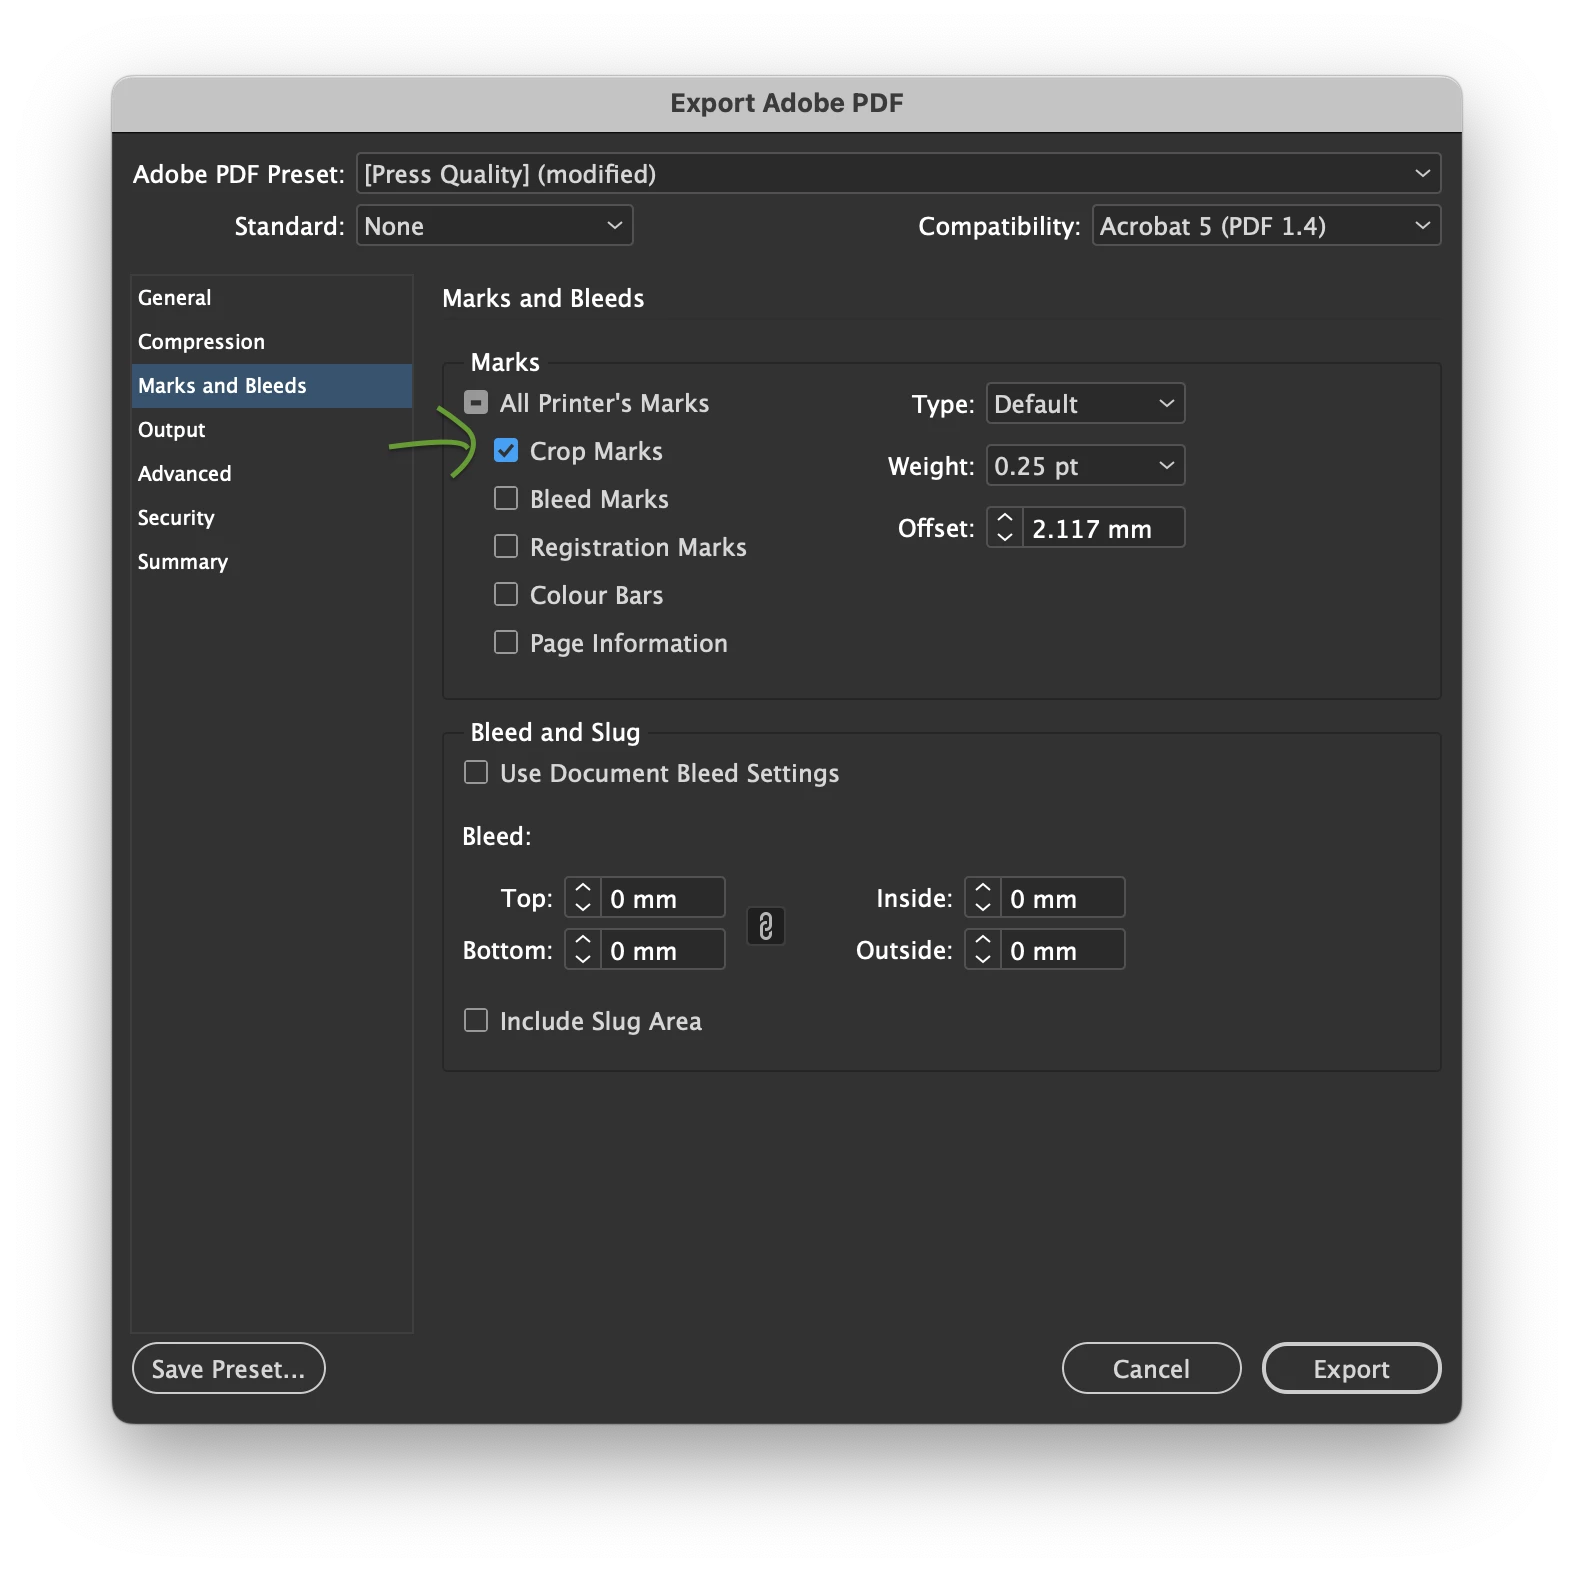Click the Bottom bleed input field
This screenshot has height=1572, width=1574.
click(662, 950)
